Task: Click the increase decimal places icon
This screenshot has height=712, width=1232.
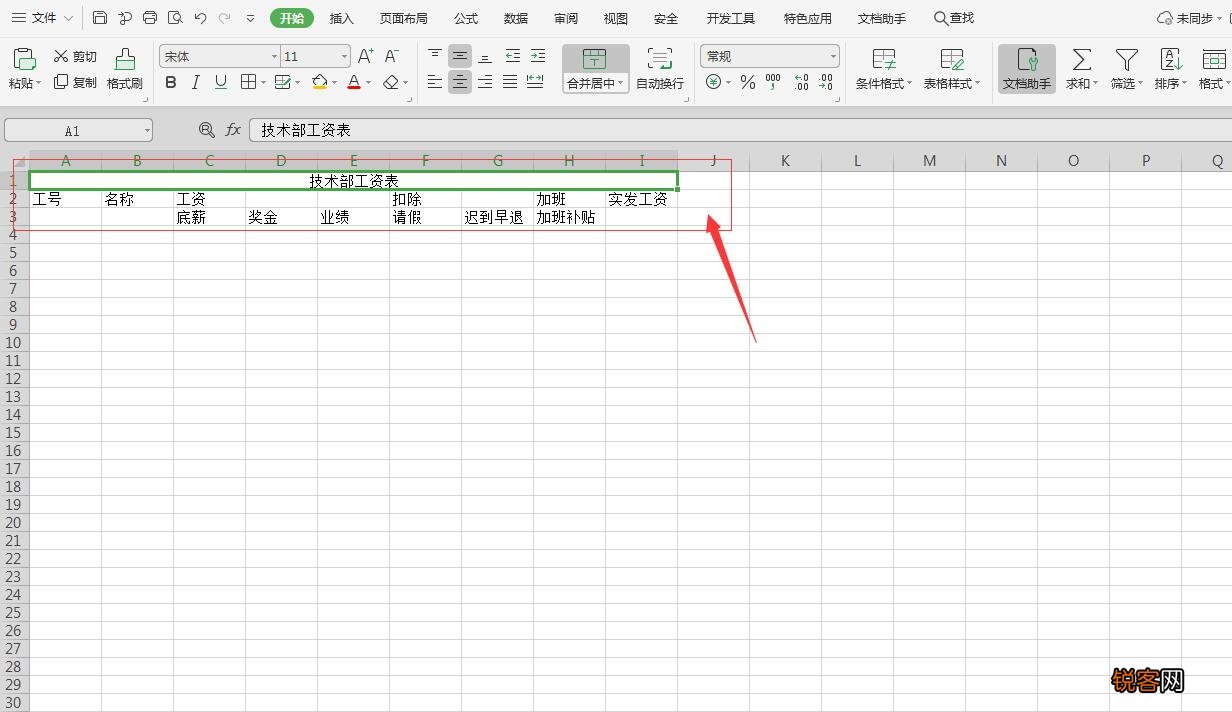Action: tap(801, 83)
